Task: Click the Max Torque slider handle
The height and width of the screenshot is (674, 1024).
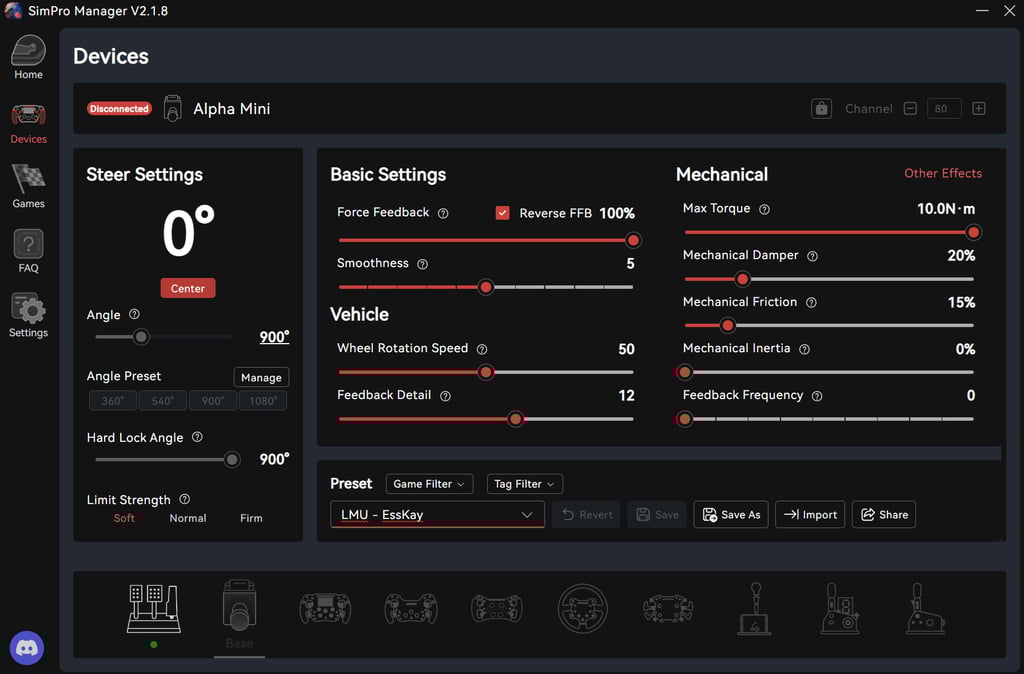Action: [973, 233]
